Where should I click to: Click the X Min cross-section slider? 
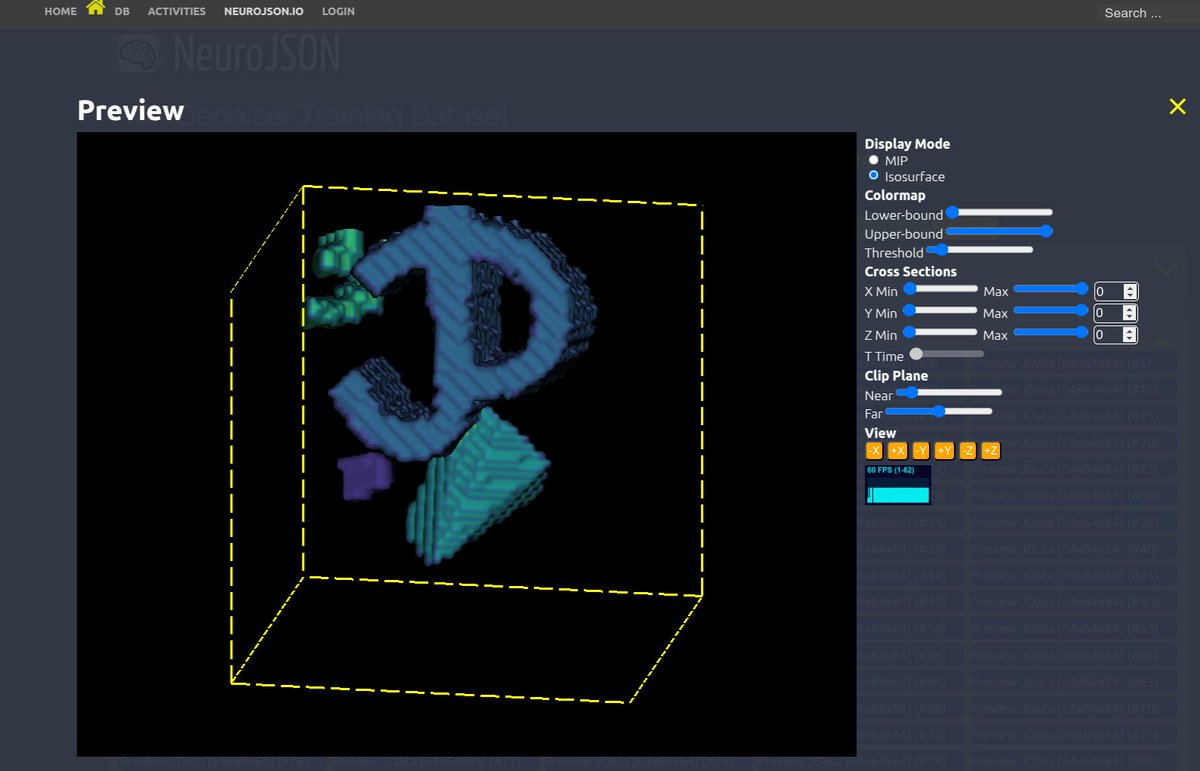pyautogui.click(x=940, y=289)
